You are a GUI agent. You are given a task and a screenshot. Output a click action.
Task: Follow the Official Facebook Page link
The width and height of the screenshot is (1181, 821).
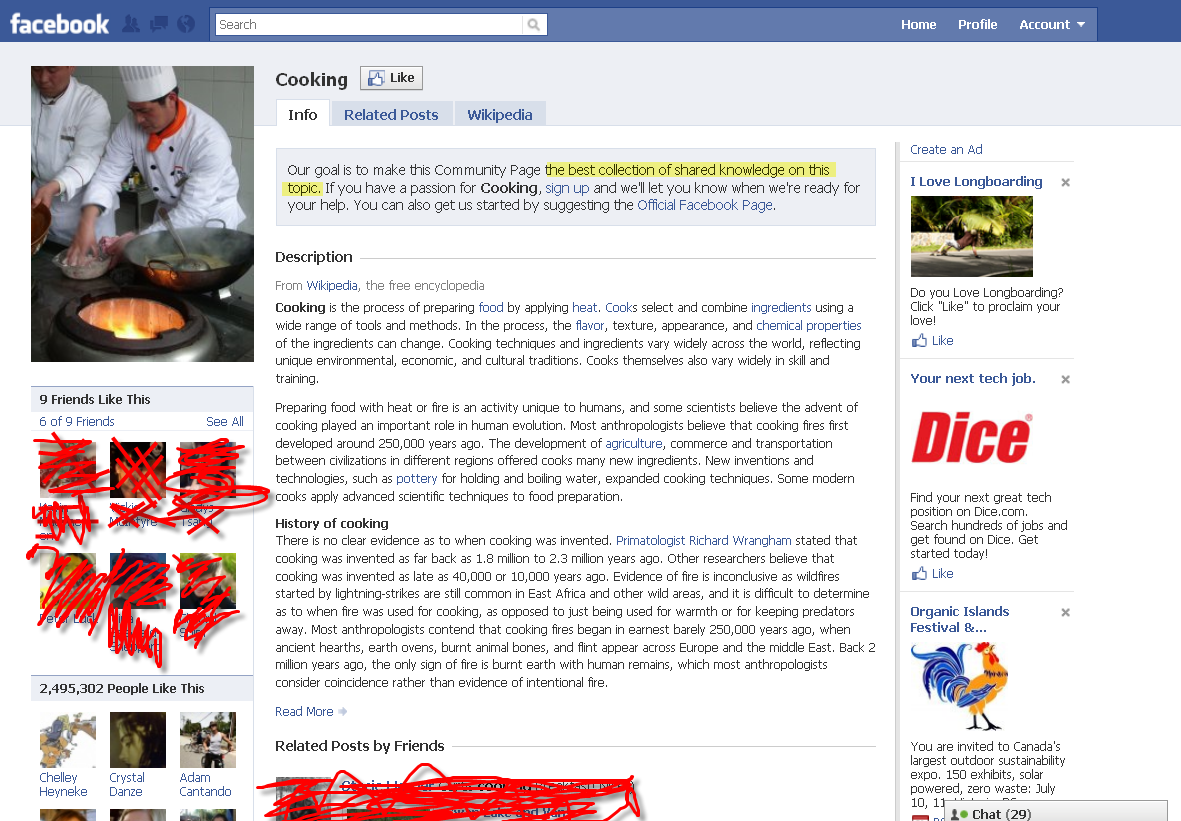704,205
